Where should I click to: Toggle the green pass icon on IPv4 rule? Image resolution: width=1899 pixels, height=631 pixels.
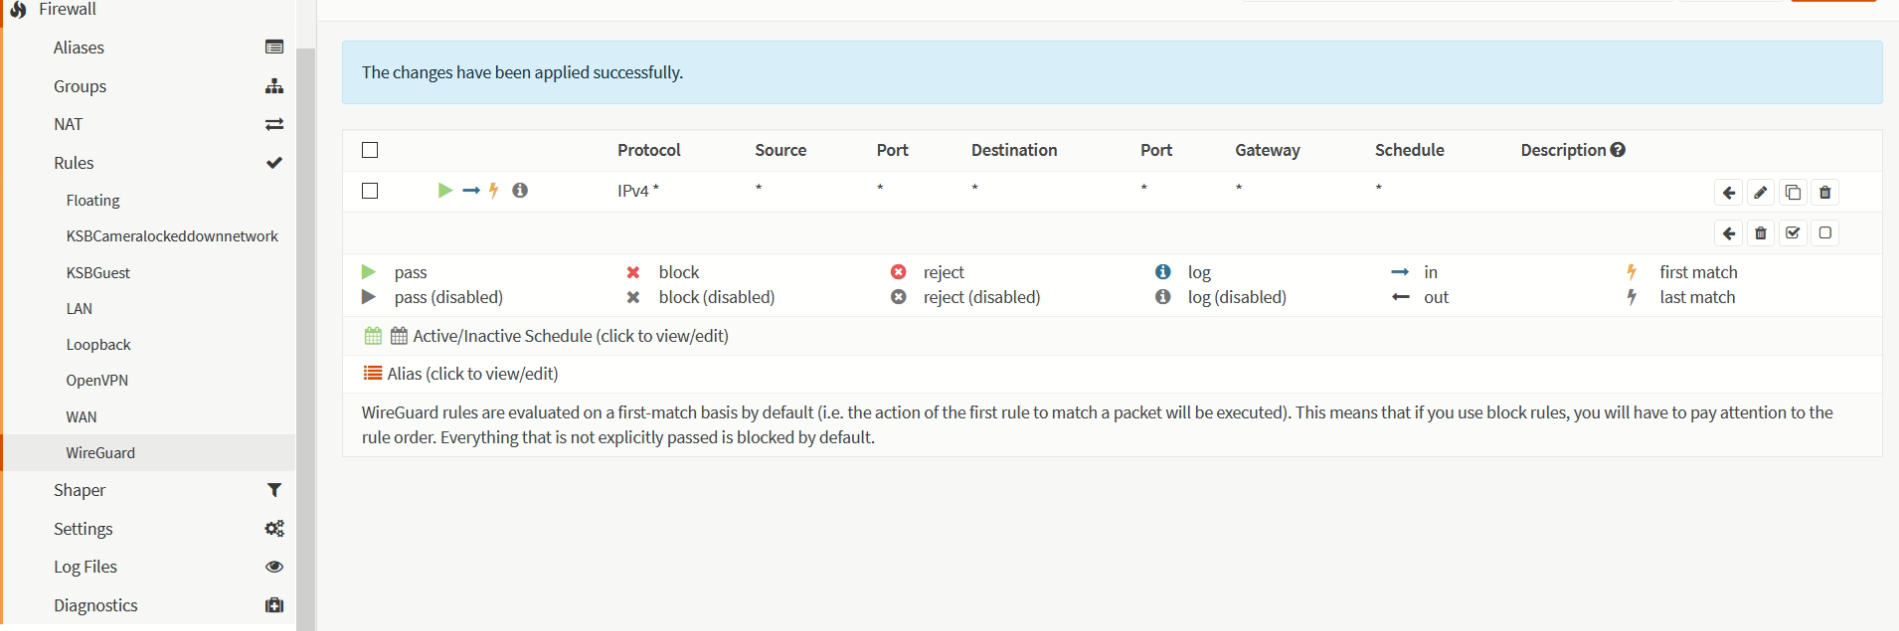point(445,190)
